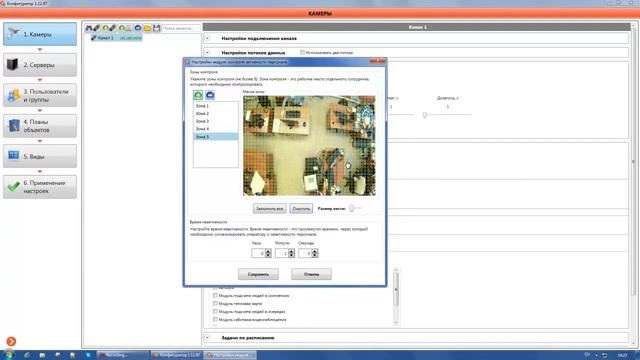The height and width of the screenshot is (360, 640).
Task: Collapse 'Настройки потоков данных' section
Action: pos(207,53)
